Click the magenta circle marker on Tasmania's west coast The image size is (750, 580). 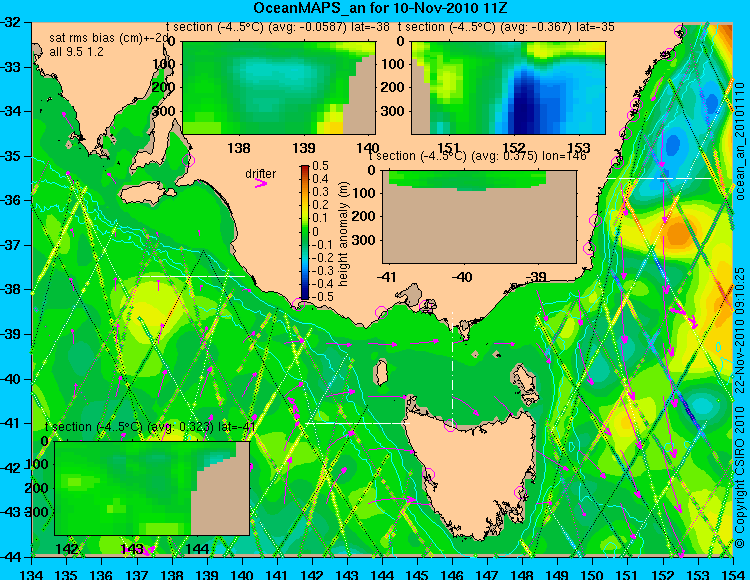pyautogui.click(x=428, y=474)
